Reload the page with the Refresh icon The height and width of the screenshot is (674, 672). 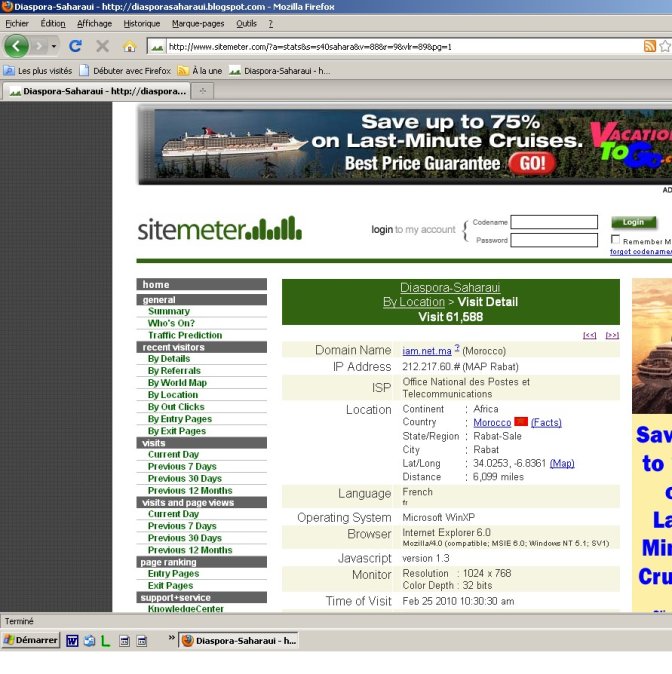click(x=76, y=46)
